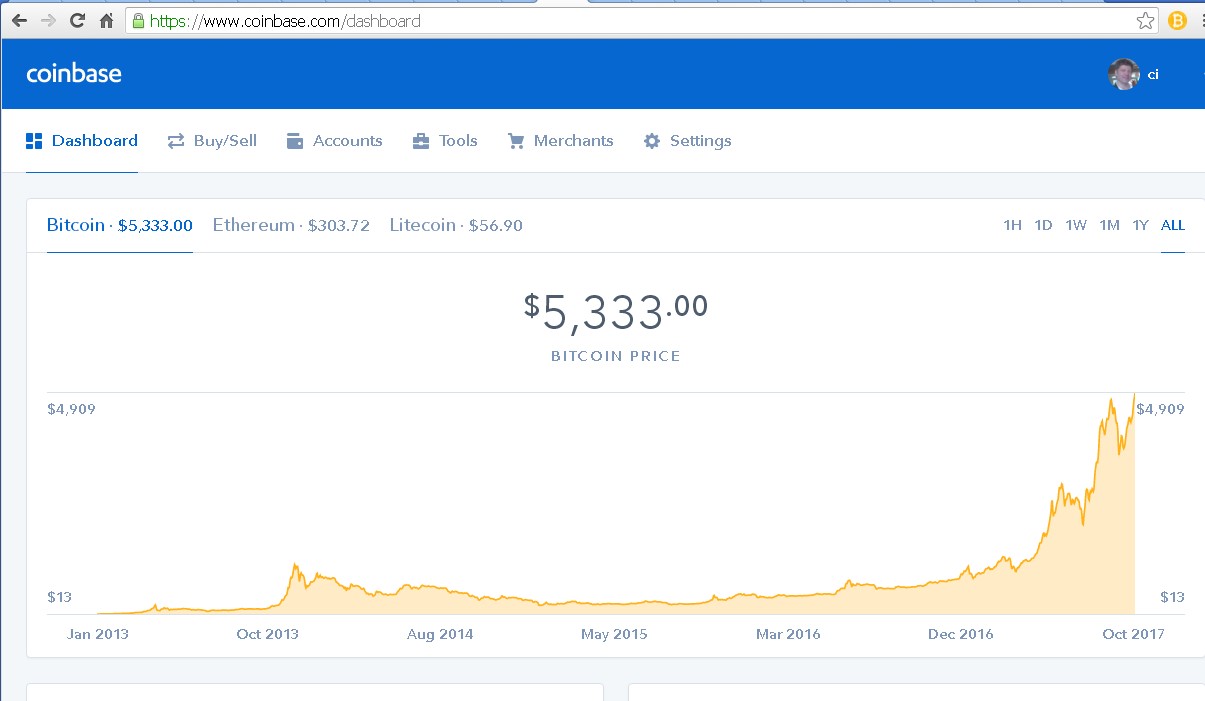Open the Dashboard nav label
Image resolution: width=1205 pixels, height=701 pixels.
point(95,141)
